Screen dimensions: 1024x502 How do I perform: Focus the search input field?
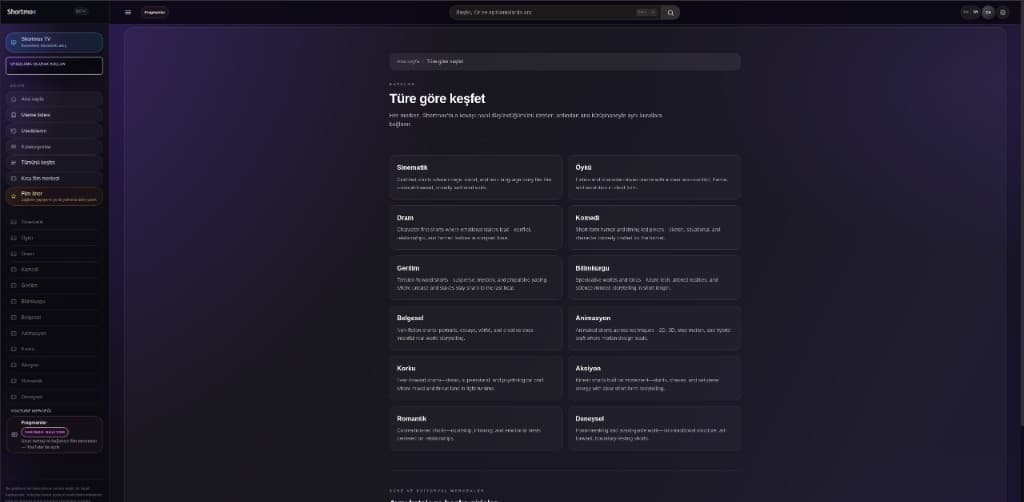point(555,12)
